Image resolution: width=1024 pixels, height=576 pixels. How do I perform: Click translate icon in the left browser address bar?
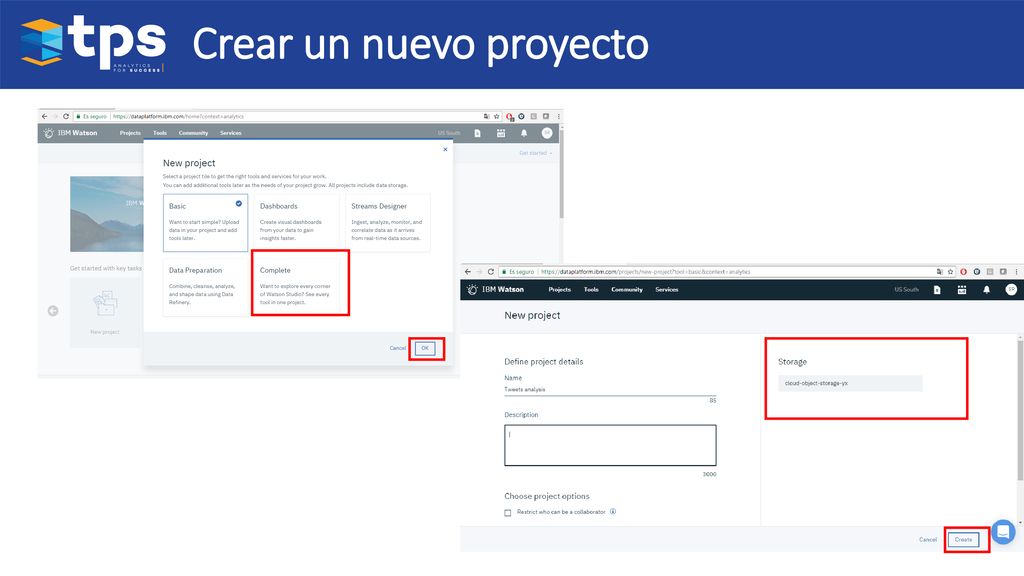click(486, 116)
